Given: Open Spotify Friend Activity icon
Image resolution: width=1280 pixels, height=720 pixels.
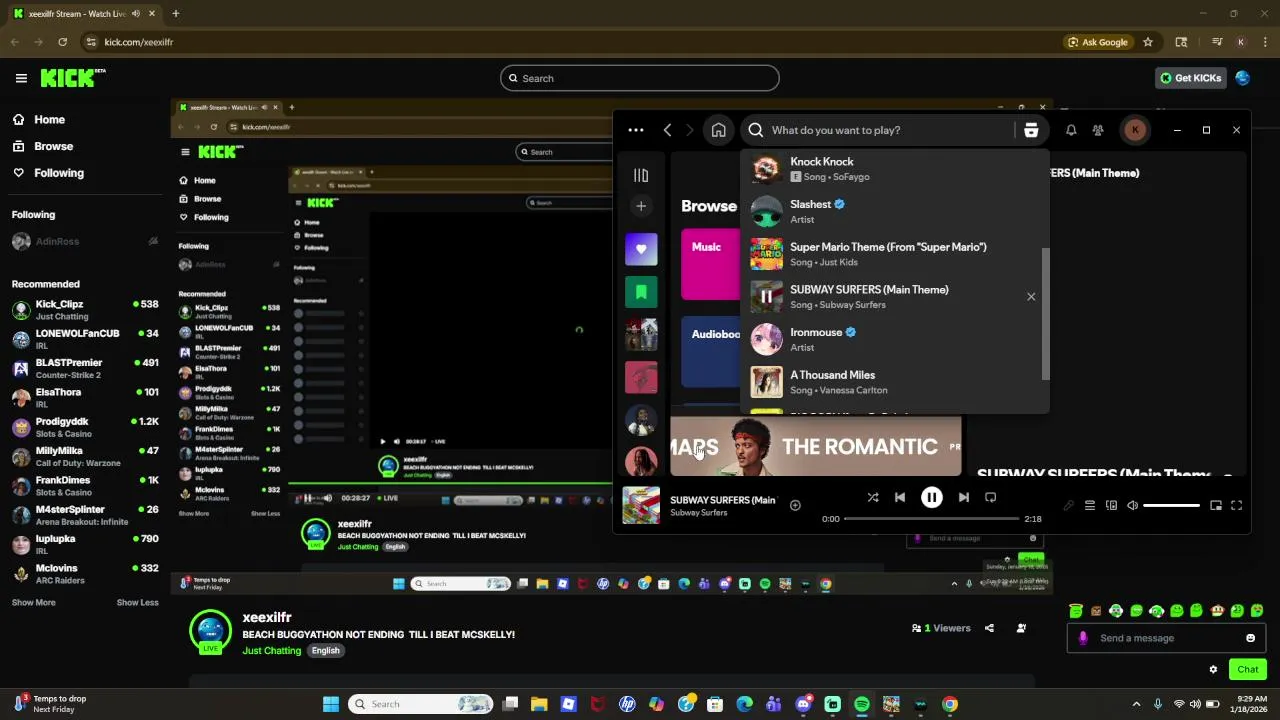Looking at the screenshot, I should pos(1098,130).
